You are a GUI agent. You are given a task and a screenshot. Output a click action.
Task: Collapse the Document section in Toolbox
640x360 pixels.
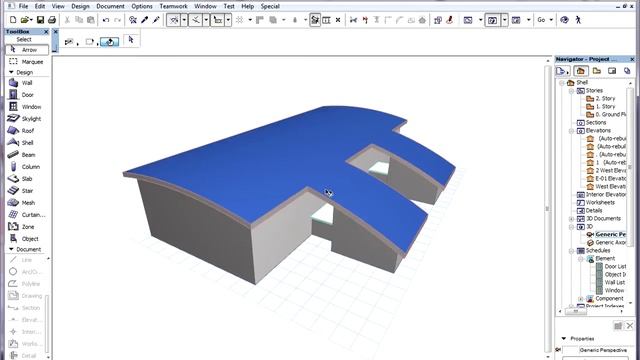point(11,249)
